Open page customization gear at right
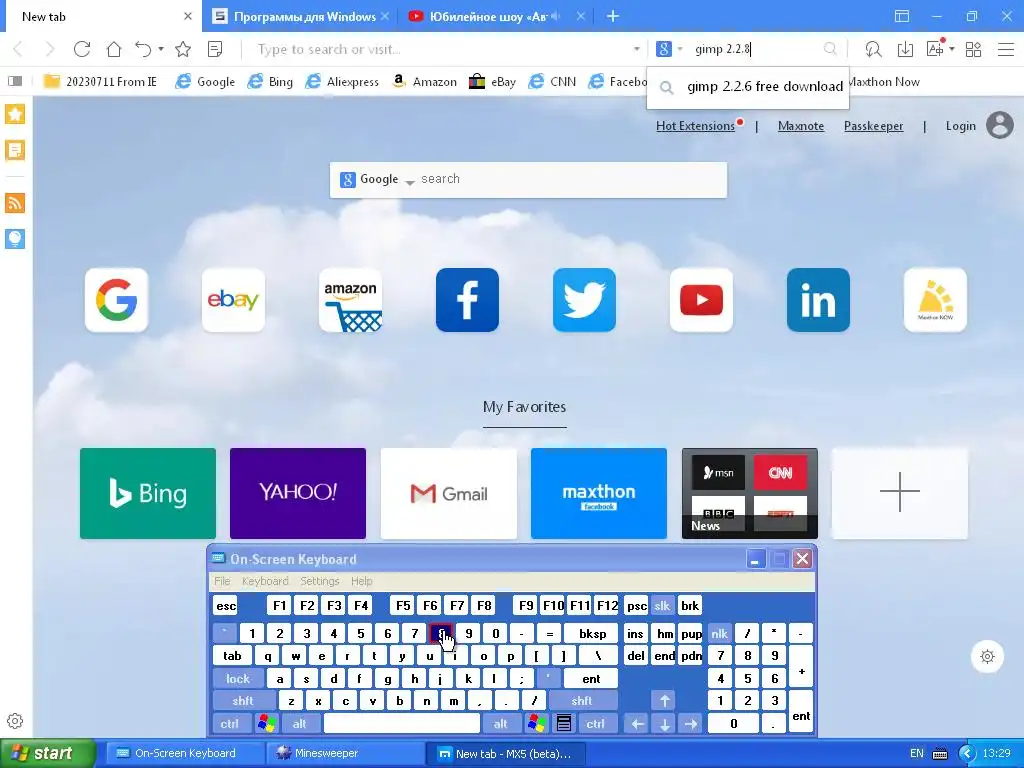The width and height of the screenshot is (1024, 768). pos(987,656)
